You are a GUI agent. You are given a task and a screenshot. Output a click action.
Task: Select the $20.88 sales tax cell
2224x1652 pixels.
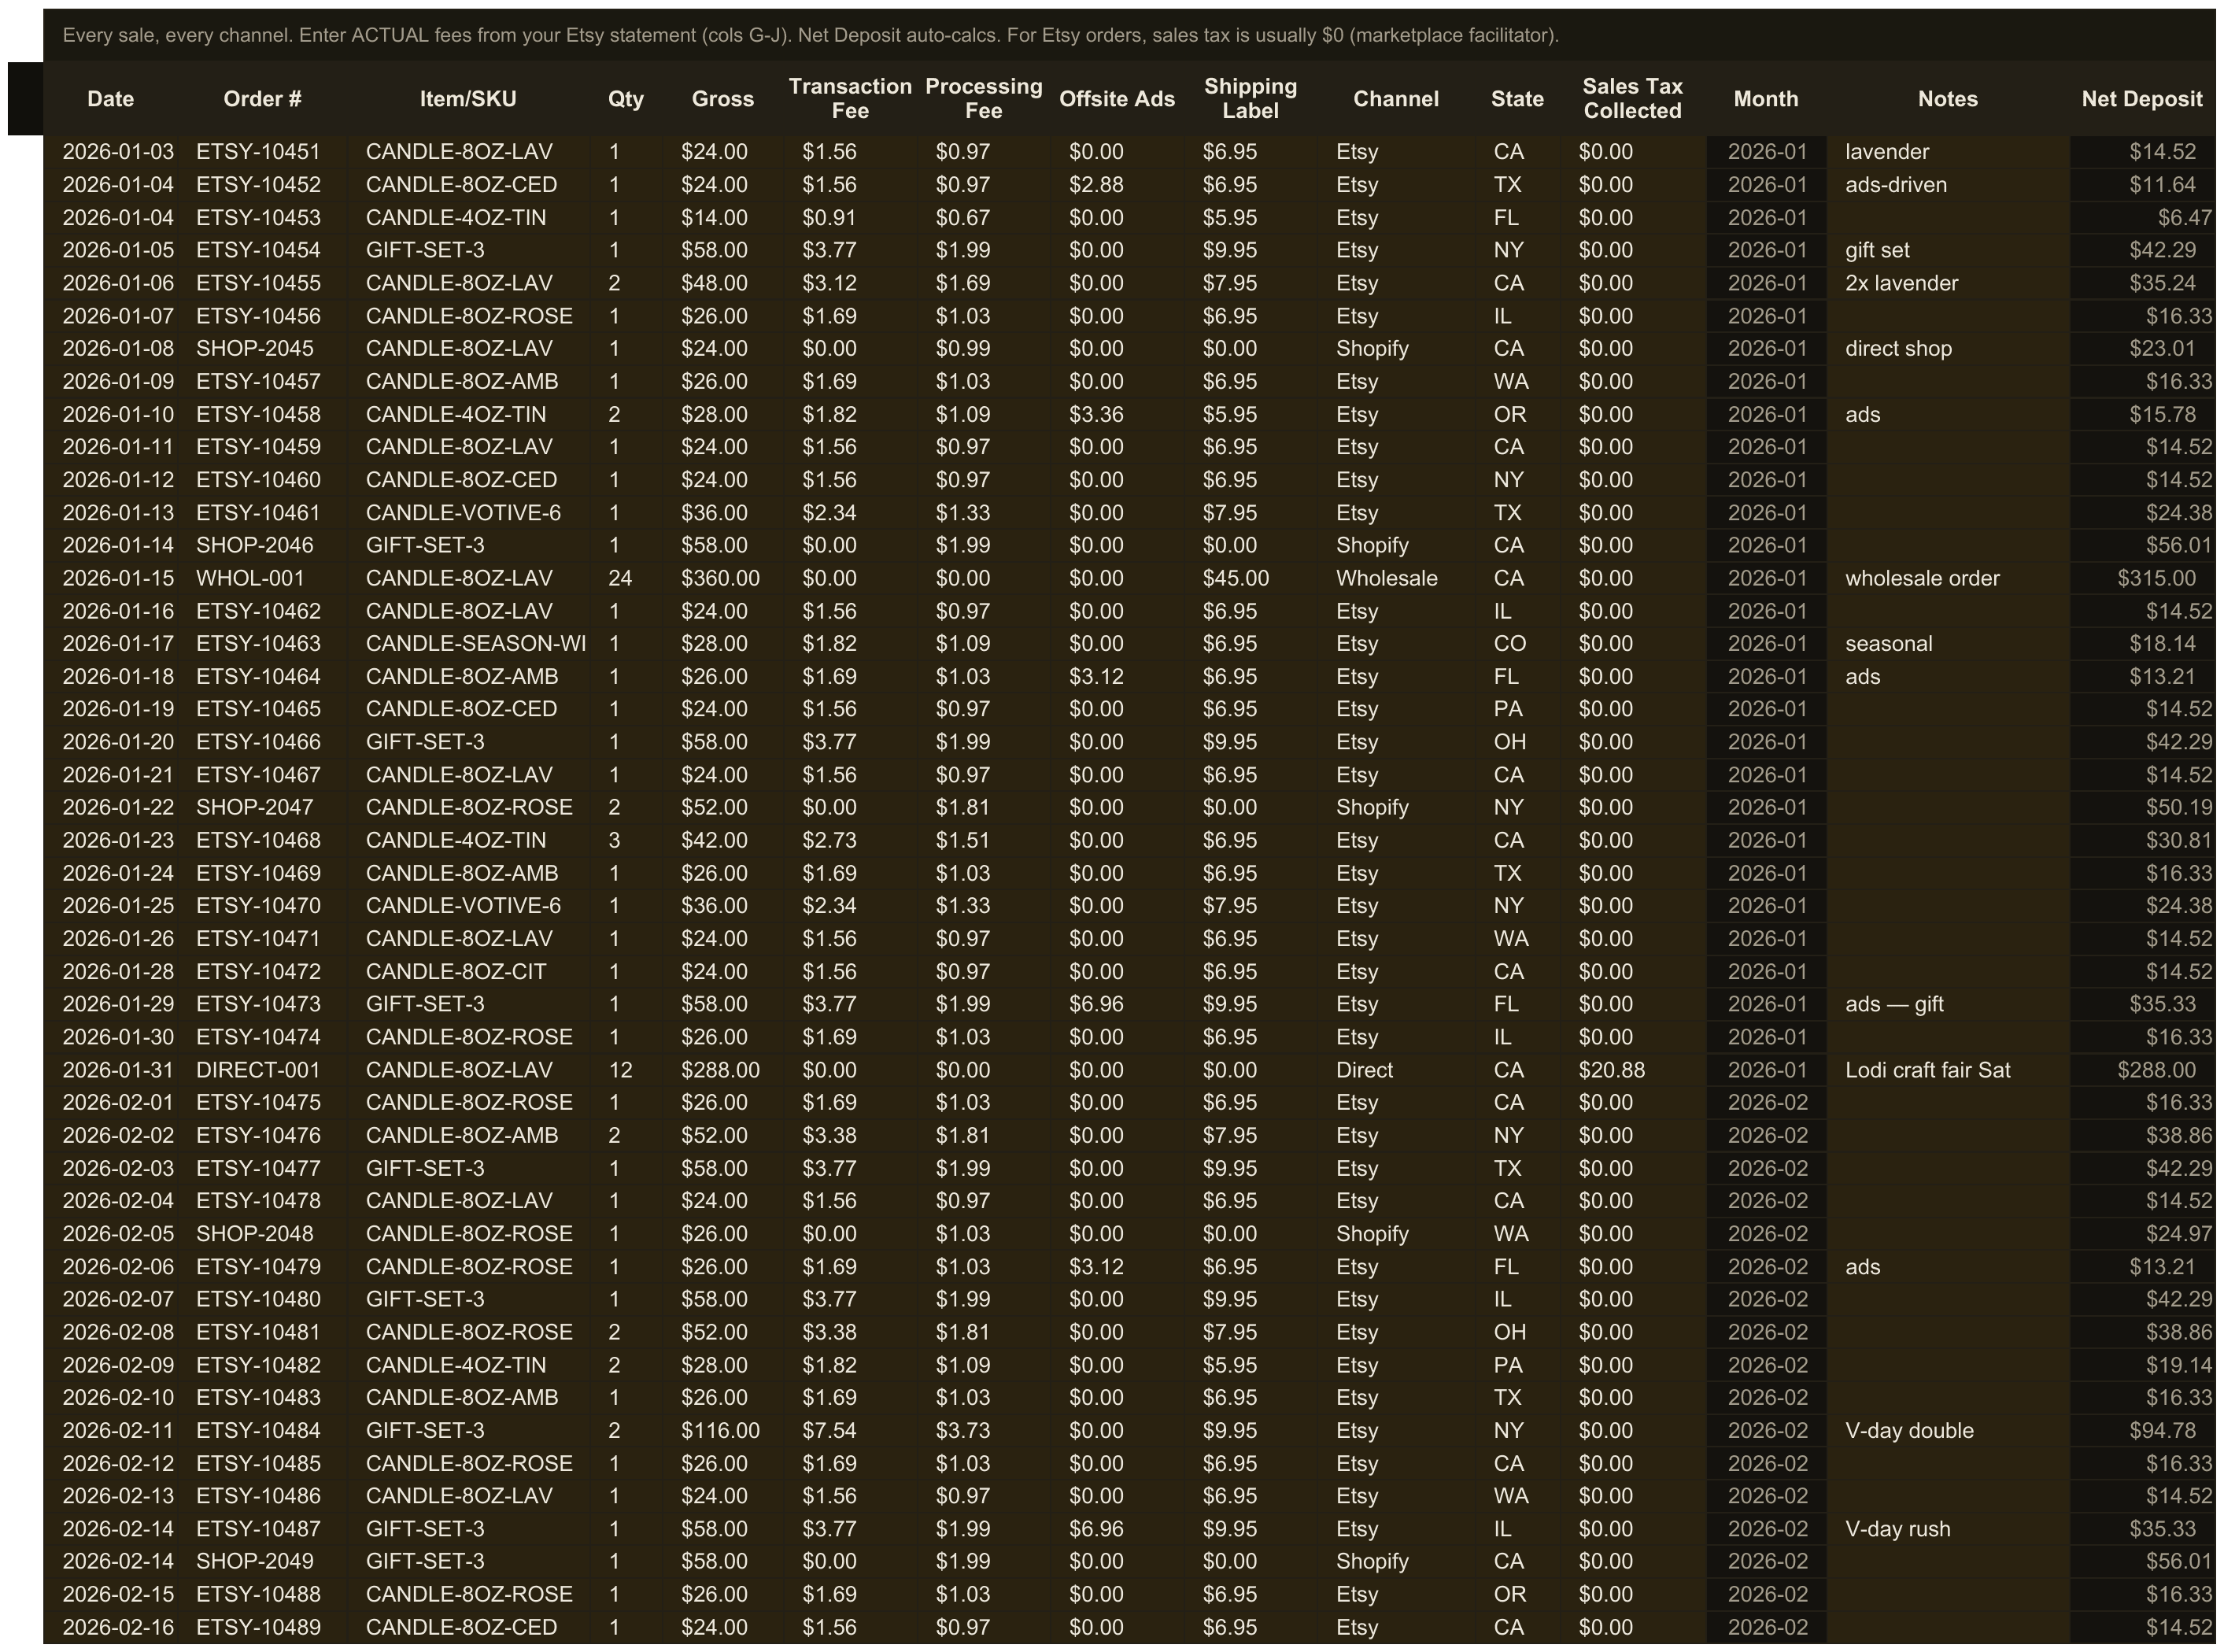[1632, 1070]
